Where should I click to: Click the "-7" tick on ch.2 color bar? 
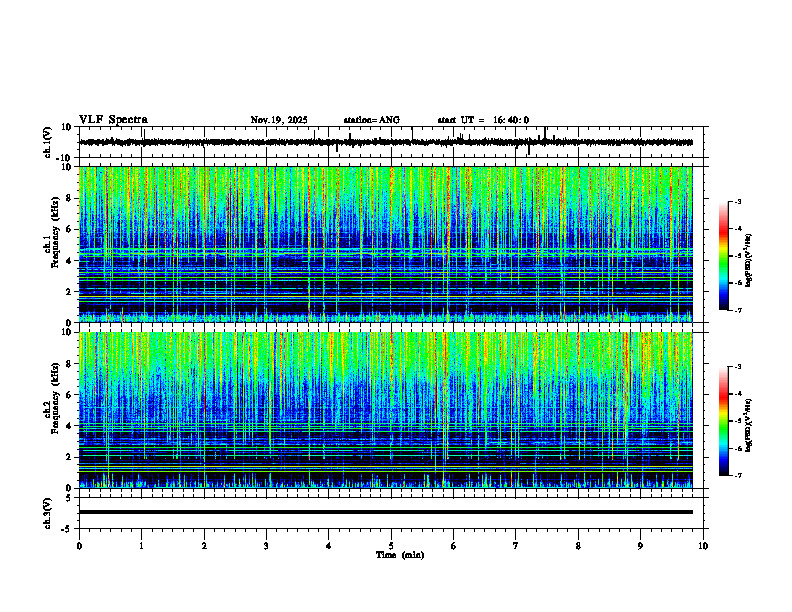pos(737,476)
